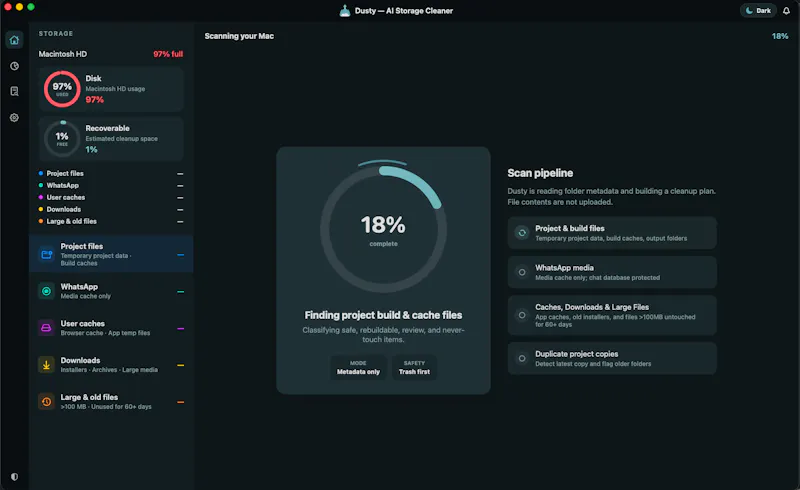
Task: Click the Safety Trash first chip
Action: click(414, 368)
